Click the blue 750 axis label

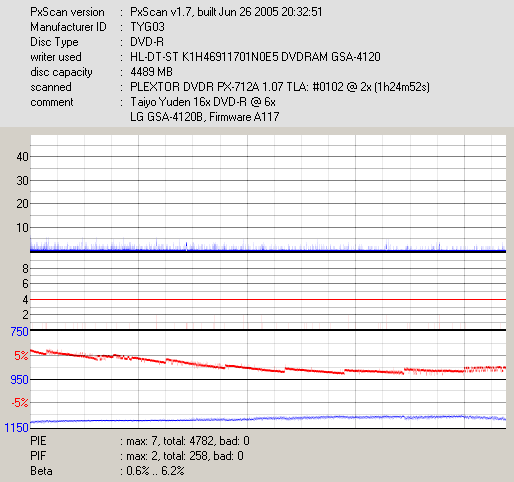tap(19, 332)
